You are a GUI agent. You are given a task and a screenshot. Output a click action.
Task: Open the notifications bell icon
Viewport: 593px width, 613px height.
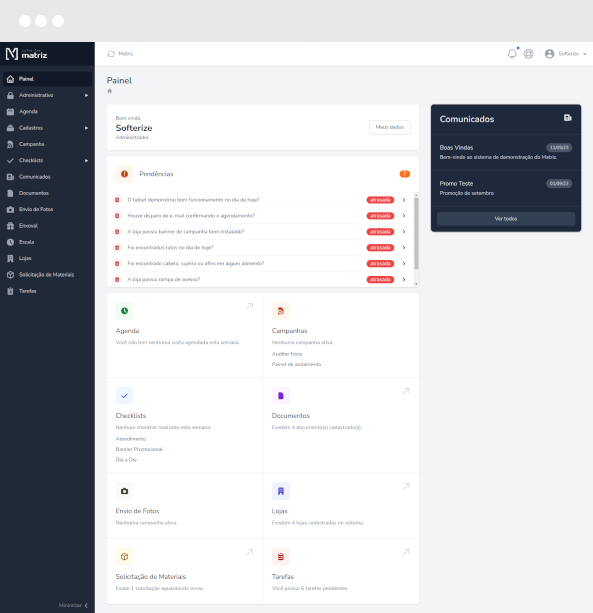click(512, 54)
